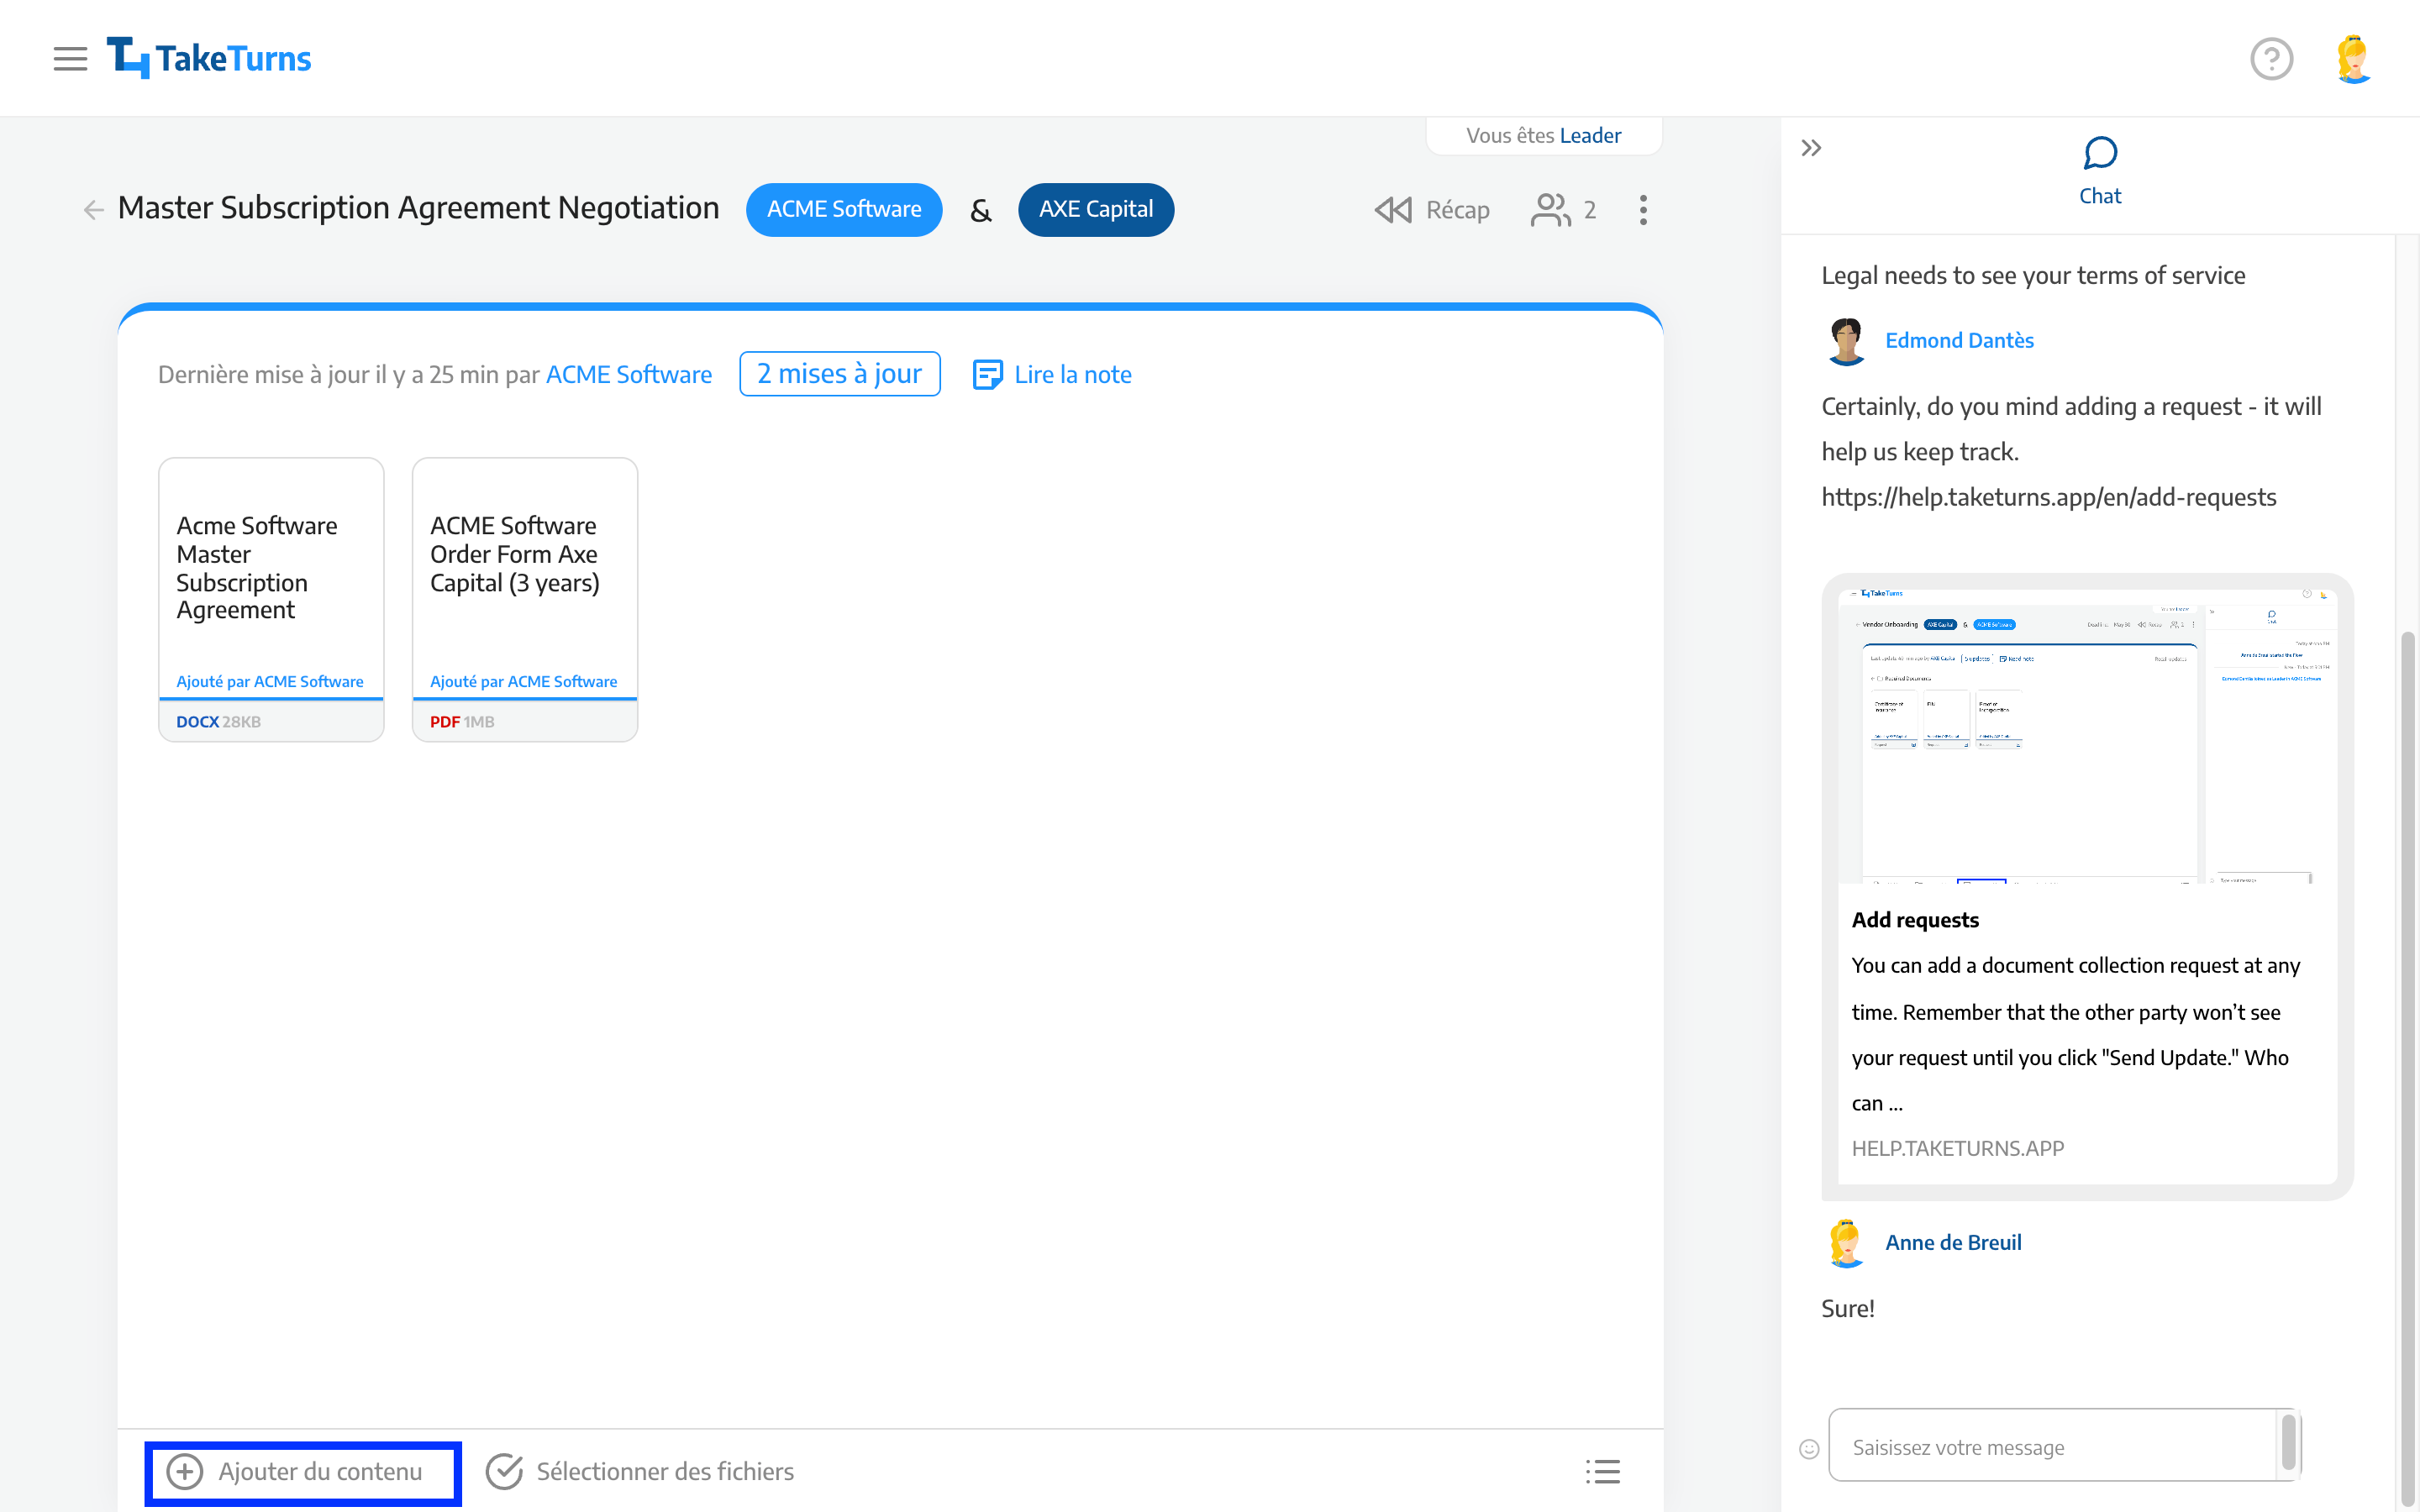Open the hamburger navigation menu

[70, 59]
